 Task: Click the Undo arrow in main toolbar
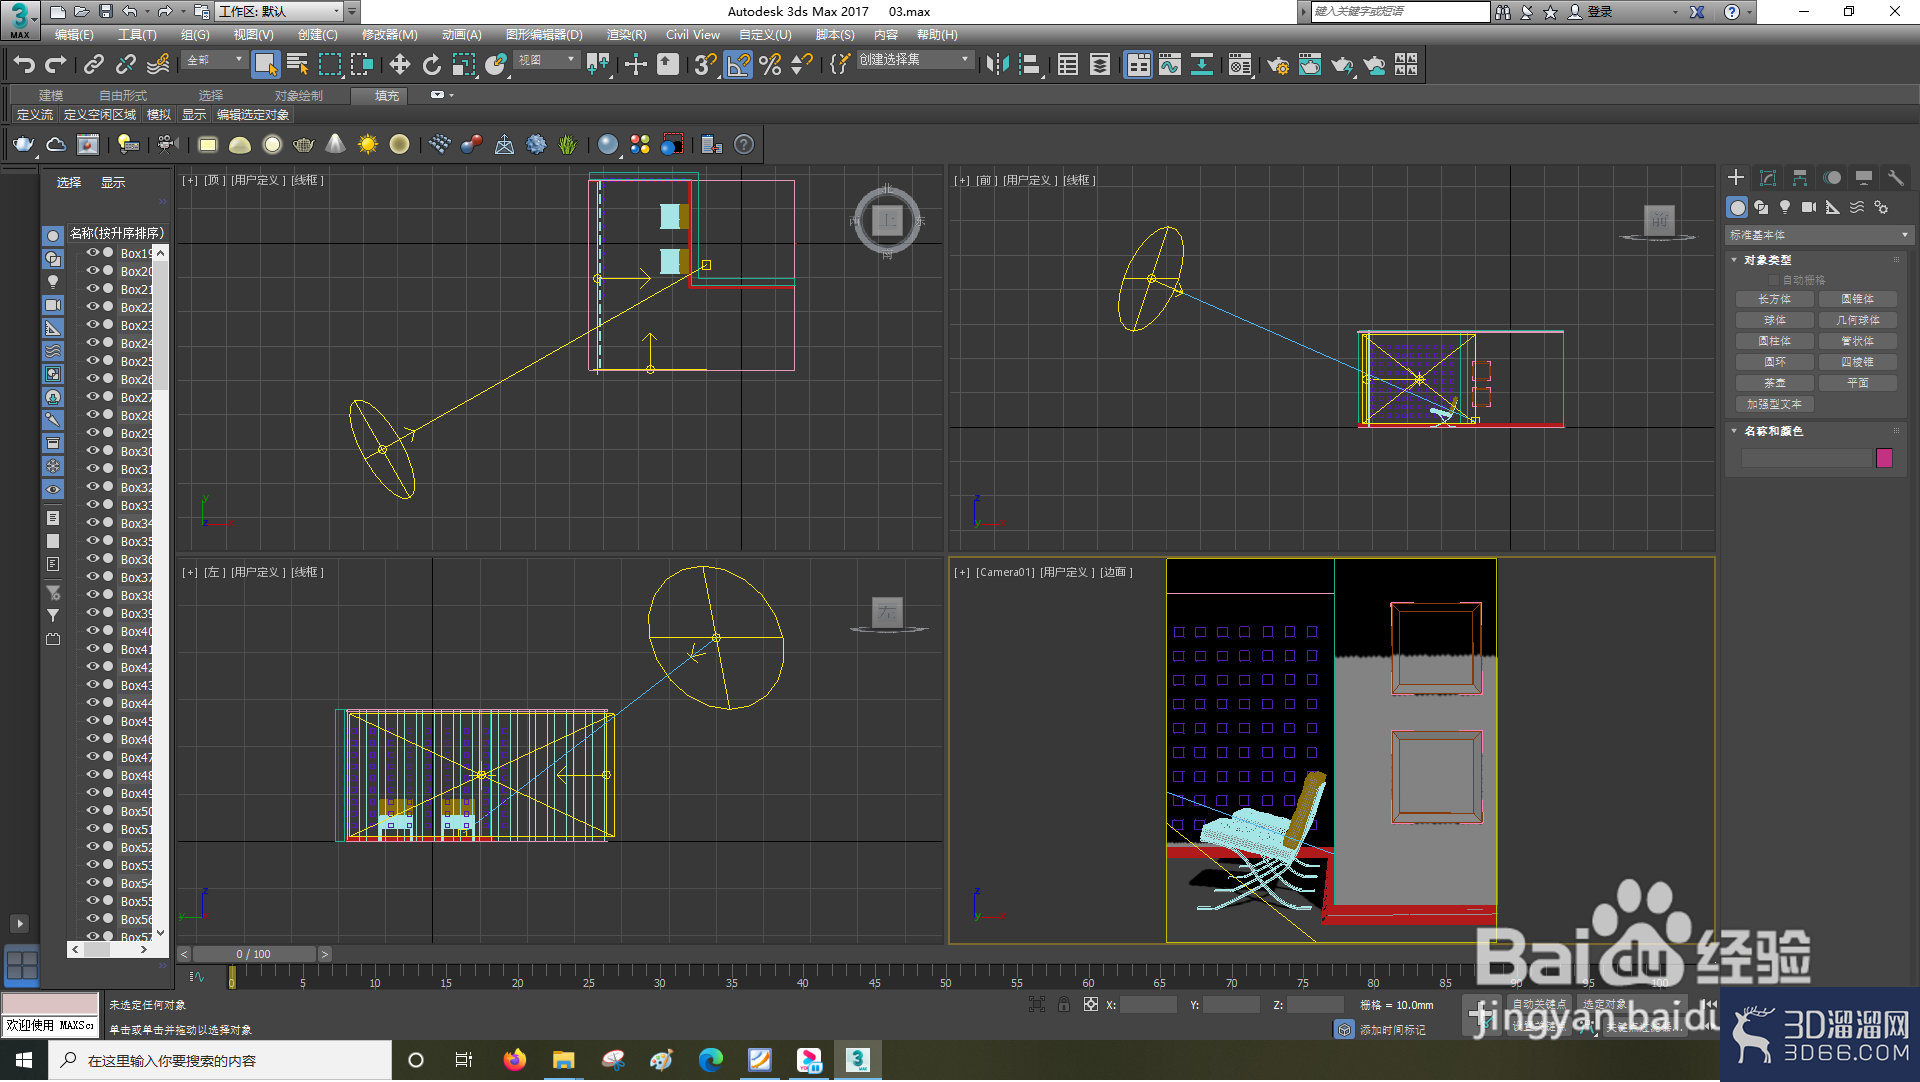coord(24,65)
